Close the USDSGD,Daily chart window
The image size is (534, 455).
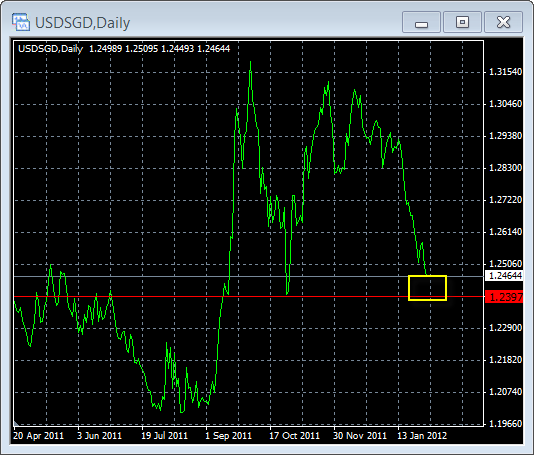click(x=503, y=22)
